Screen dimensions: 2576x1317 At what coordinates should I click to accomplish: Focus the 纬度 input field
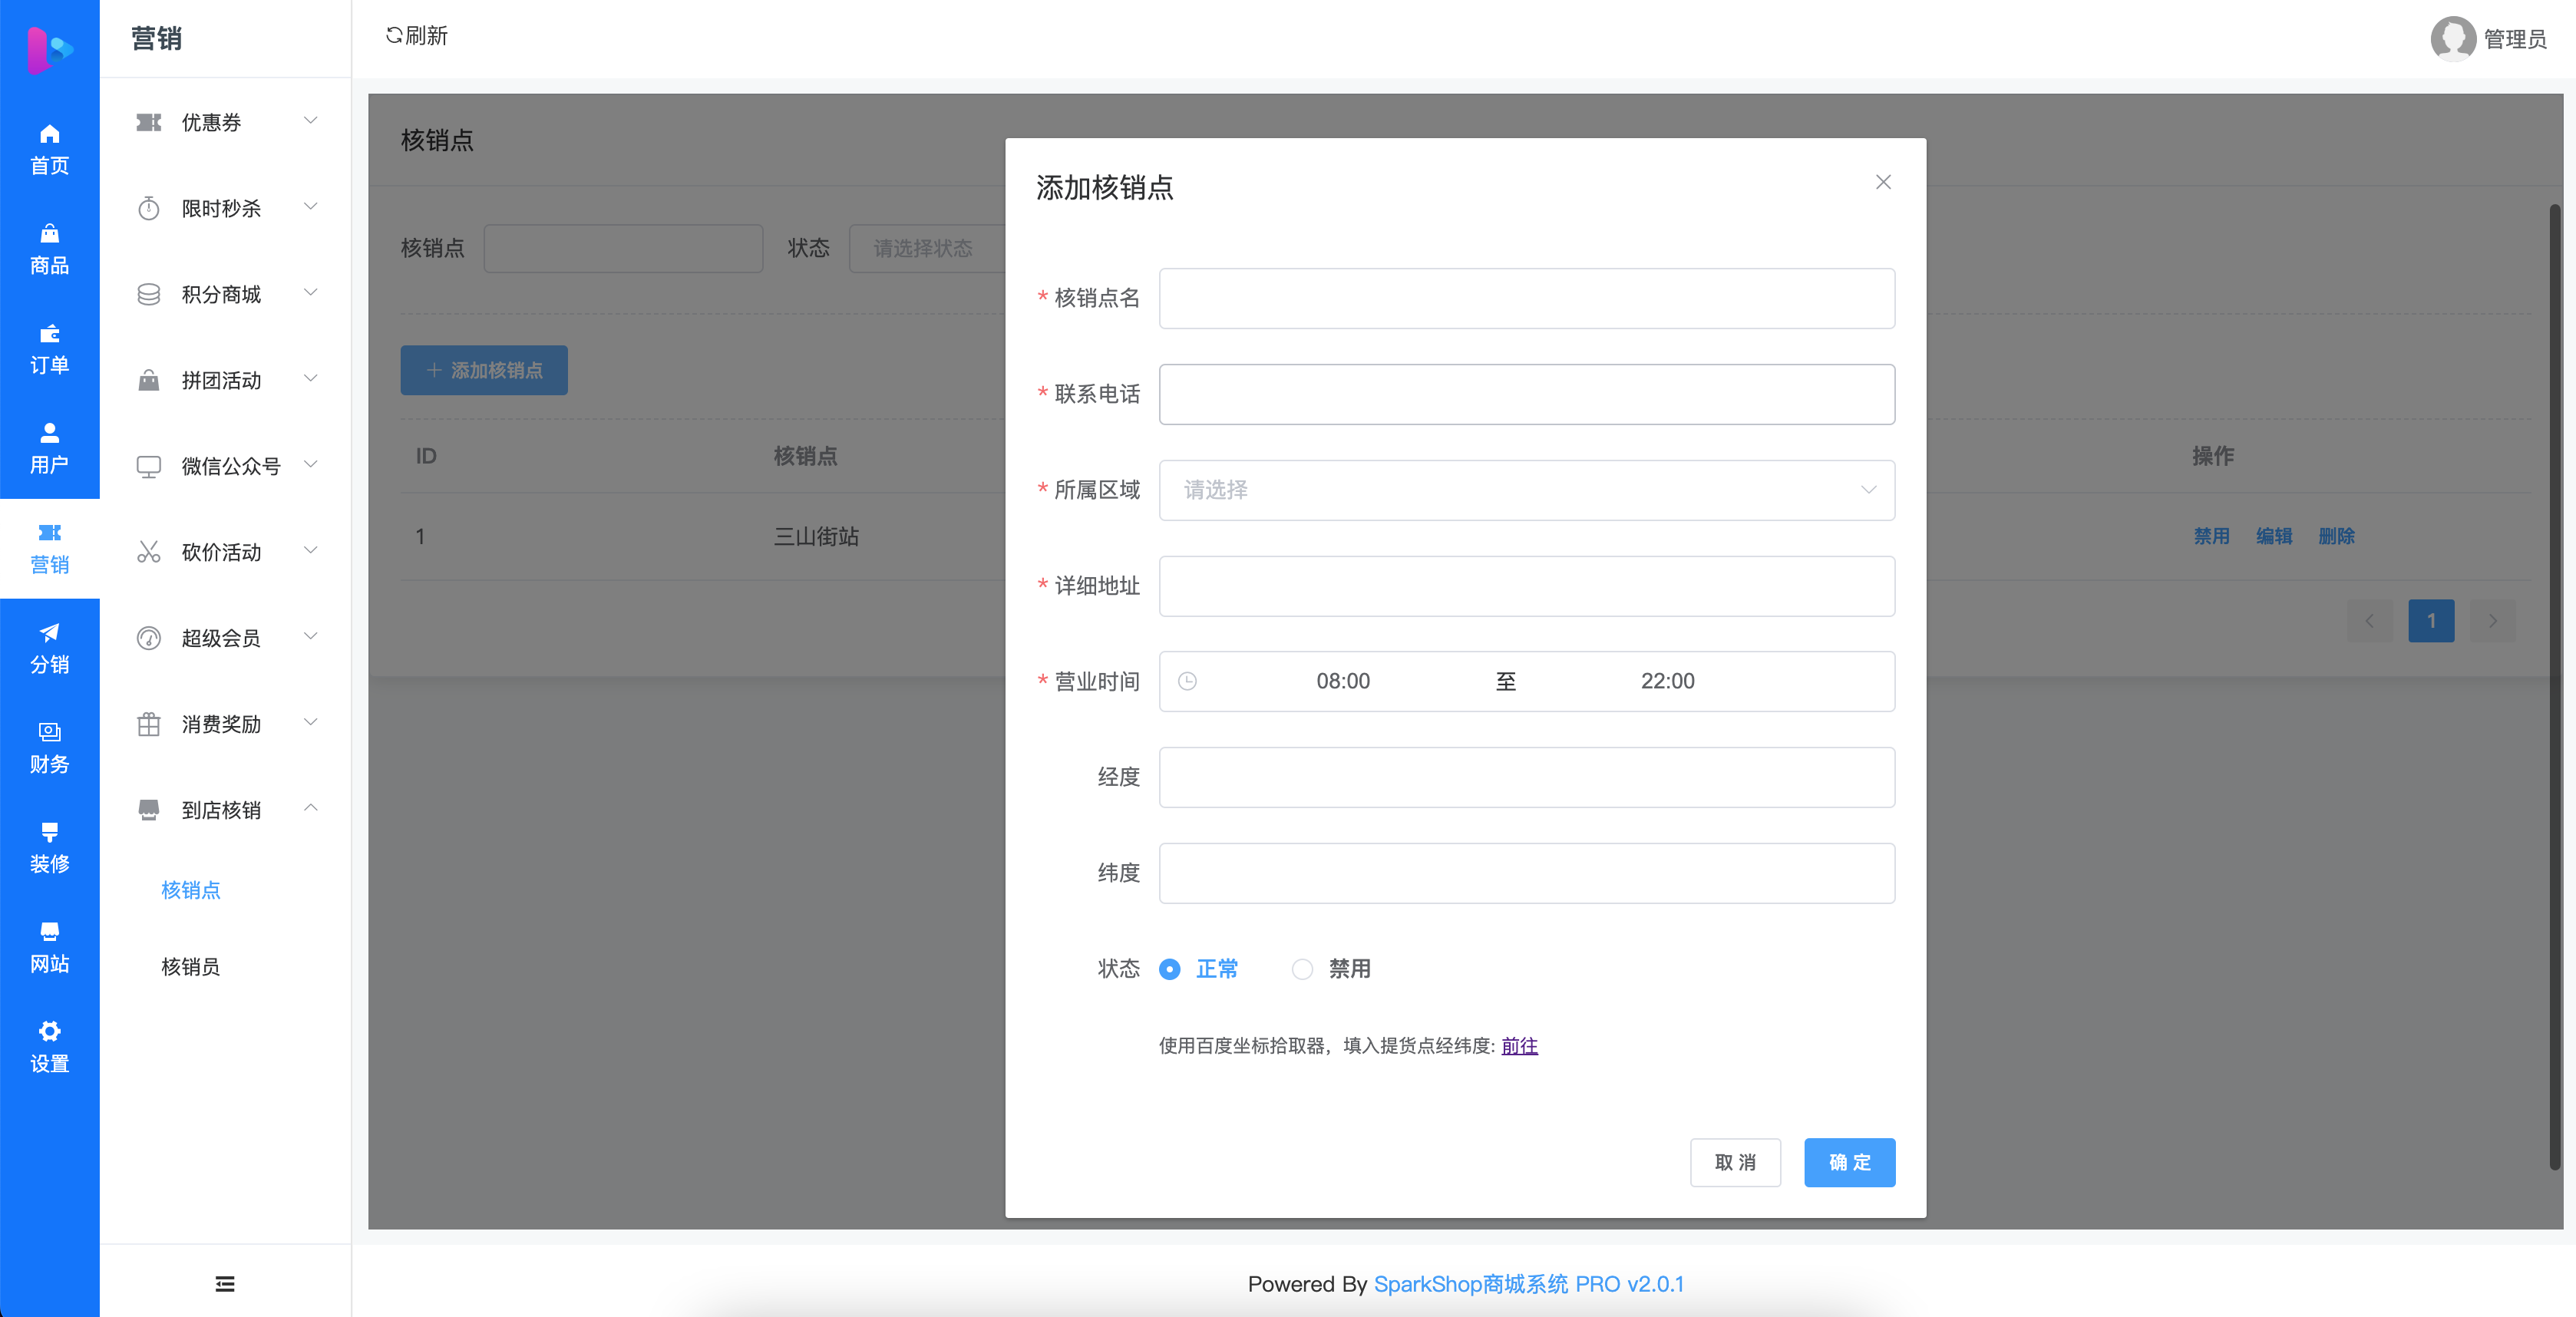point(1527,873)
